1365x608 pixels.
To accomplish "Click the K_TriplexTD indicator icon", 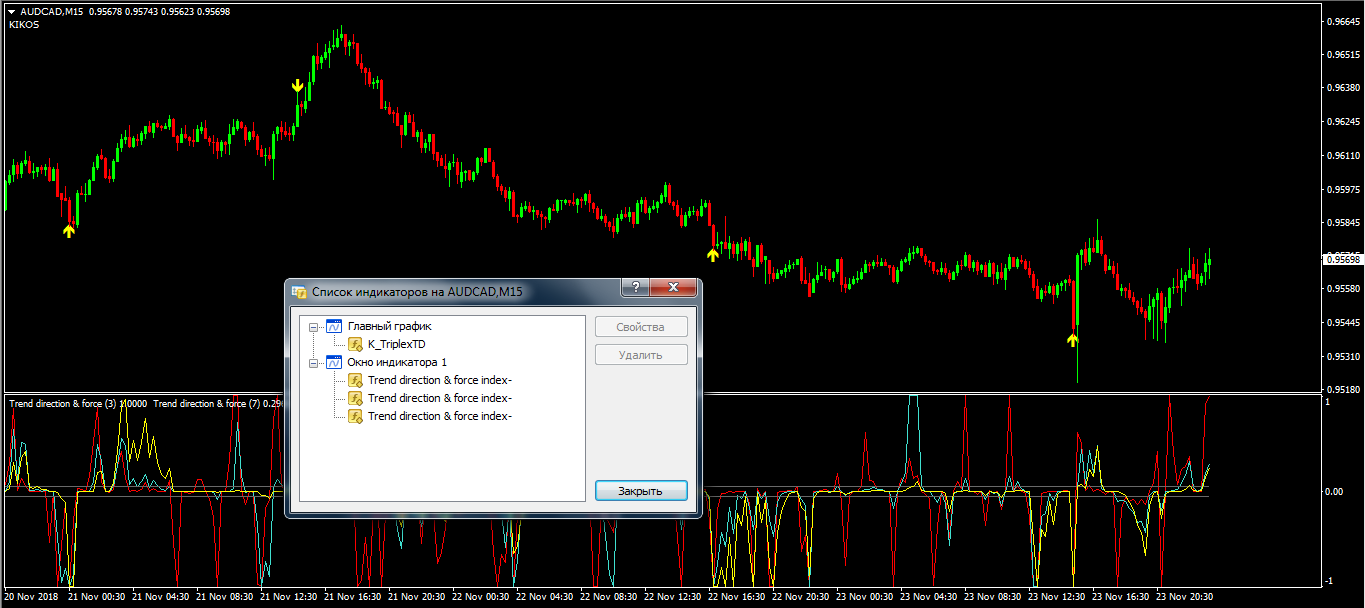I will pos(355,345).
